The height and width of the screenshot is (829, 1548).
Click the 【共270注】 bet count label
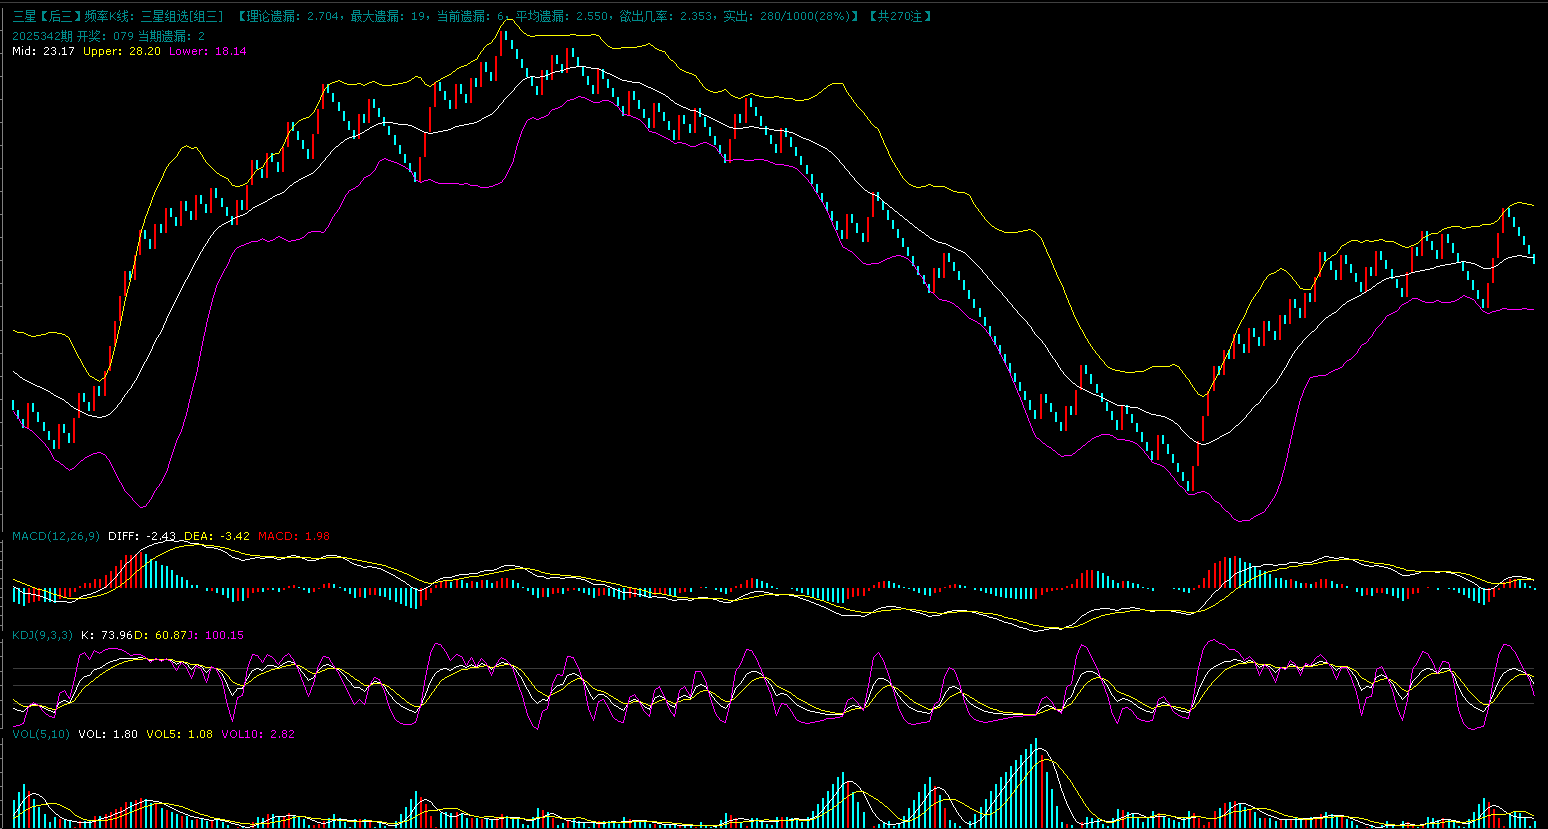pos(899,16)
